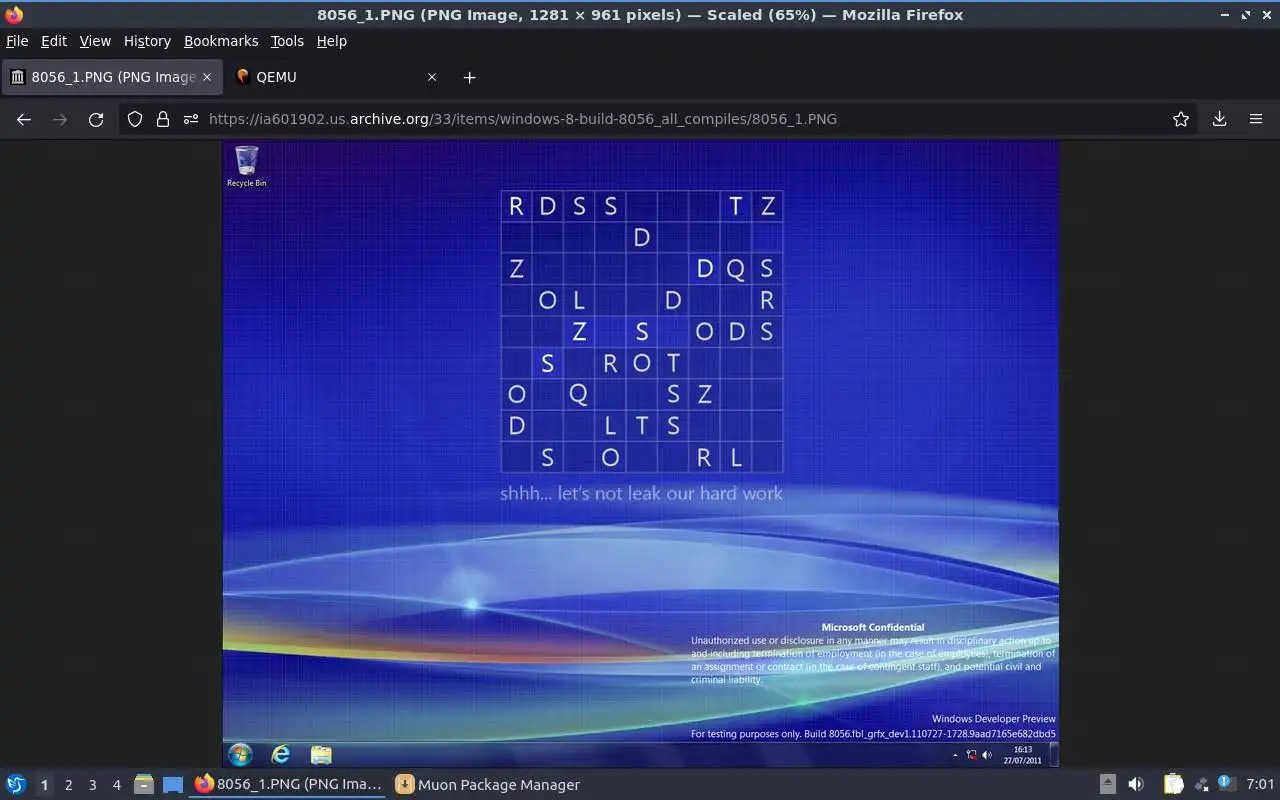Image resolution: width=1280 pixels, height=800 pixels.
Task: Open the File menu
Action: (x=17, y=41)
